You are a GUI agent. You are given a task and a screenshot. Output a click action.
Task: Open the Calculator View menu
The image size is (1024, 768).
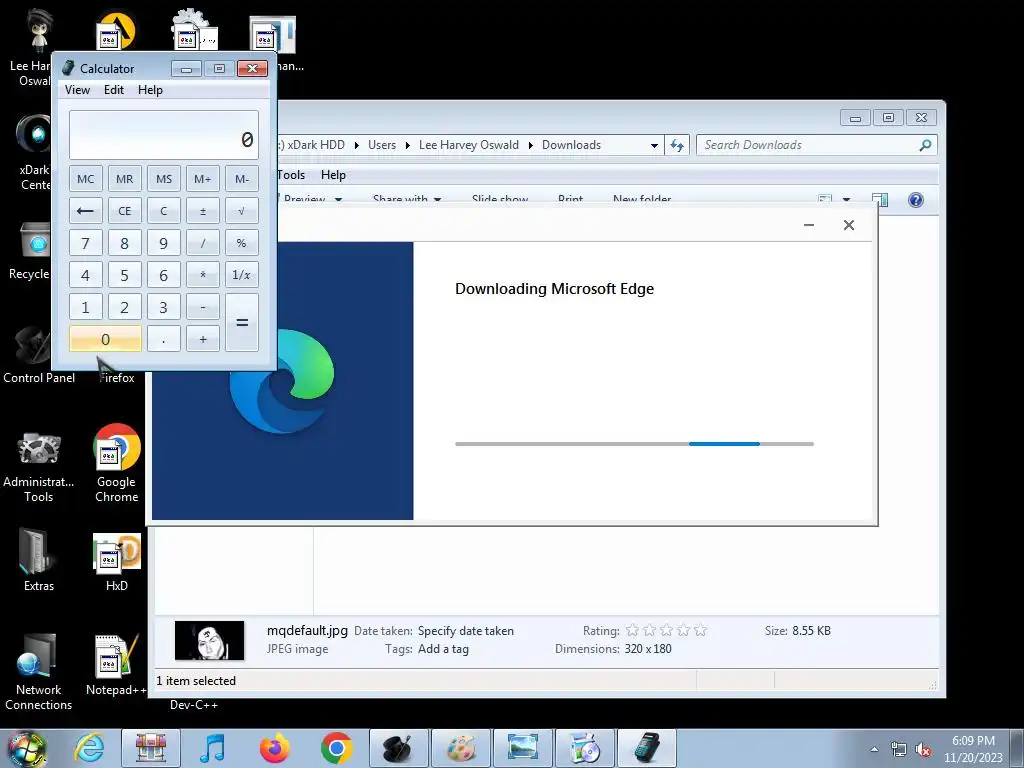tap(77, 90)
